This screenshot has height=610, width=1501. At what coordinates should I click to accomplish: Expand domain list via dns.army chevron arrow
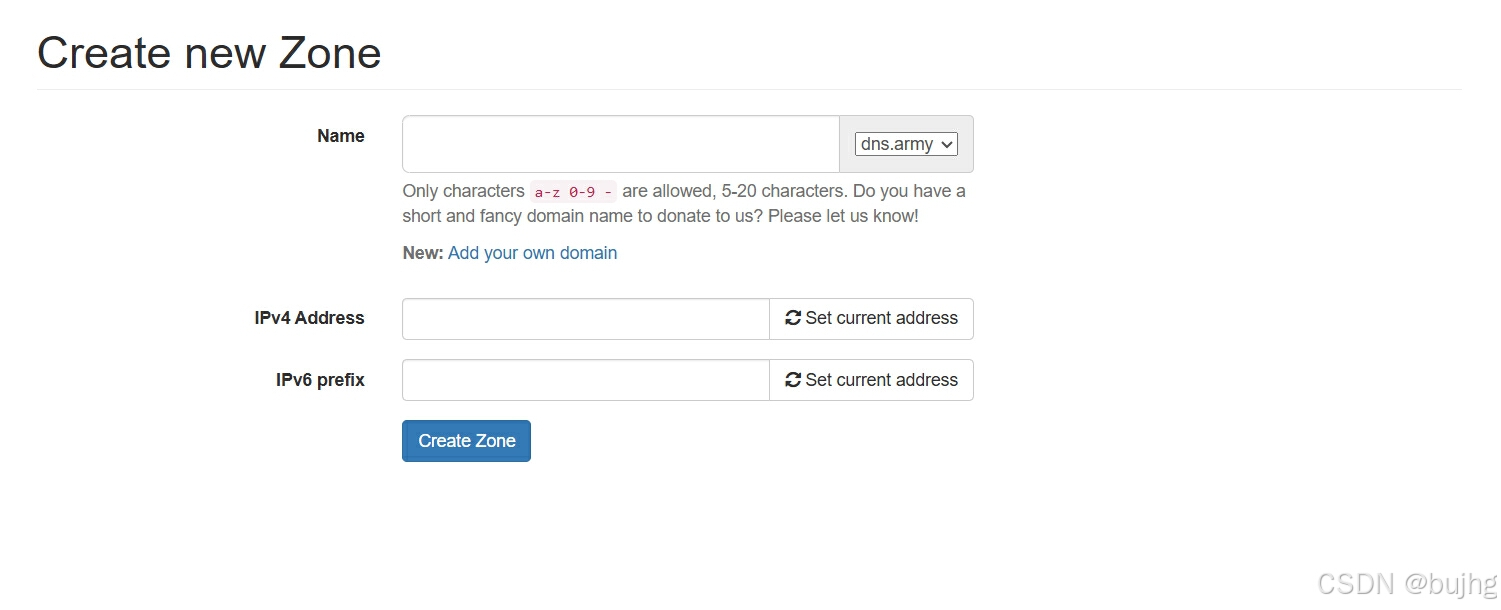point(947,144)
